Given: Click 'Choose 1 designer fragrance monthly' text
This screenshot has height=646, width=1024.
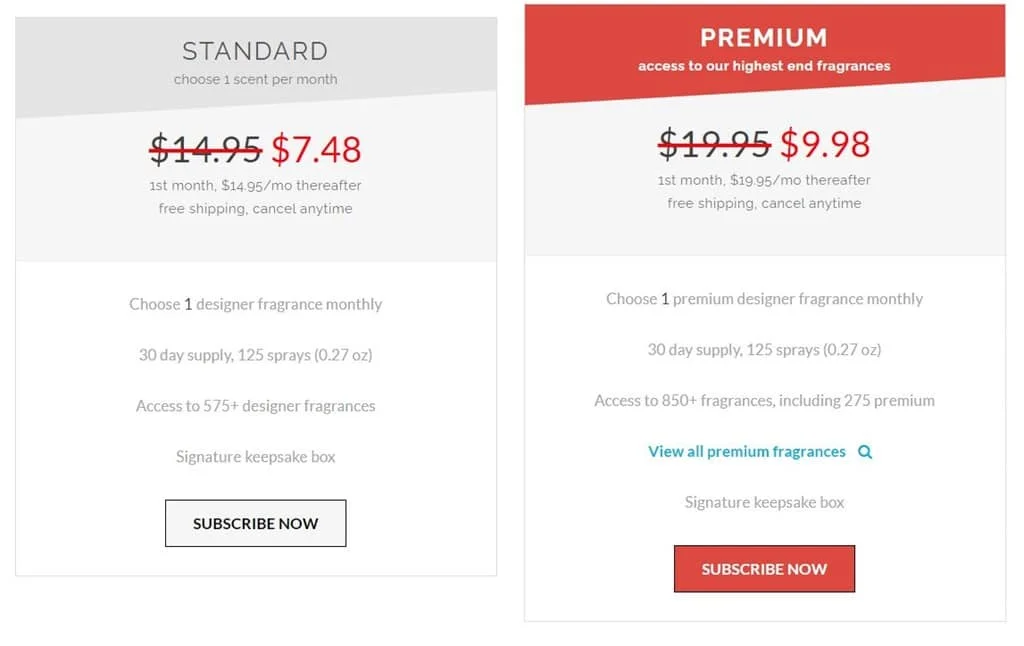Looking at the screenshot, I should [x=255, y=304].
